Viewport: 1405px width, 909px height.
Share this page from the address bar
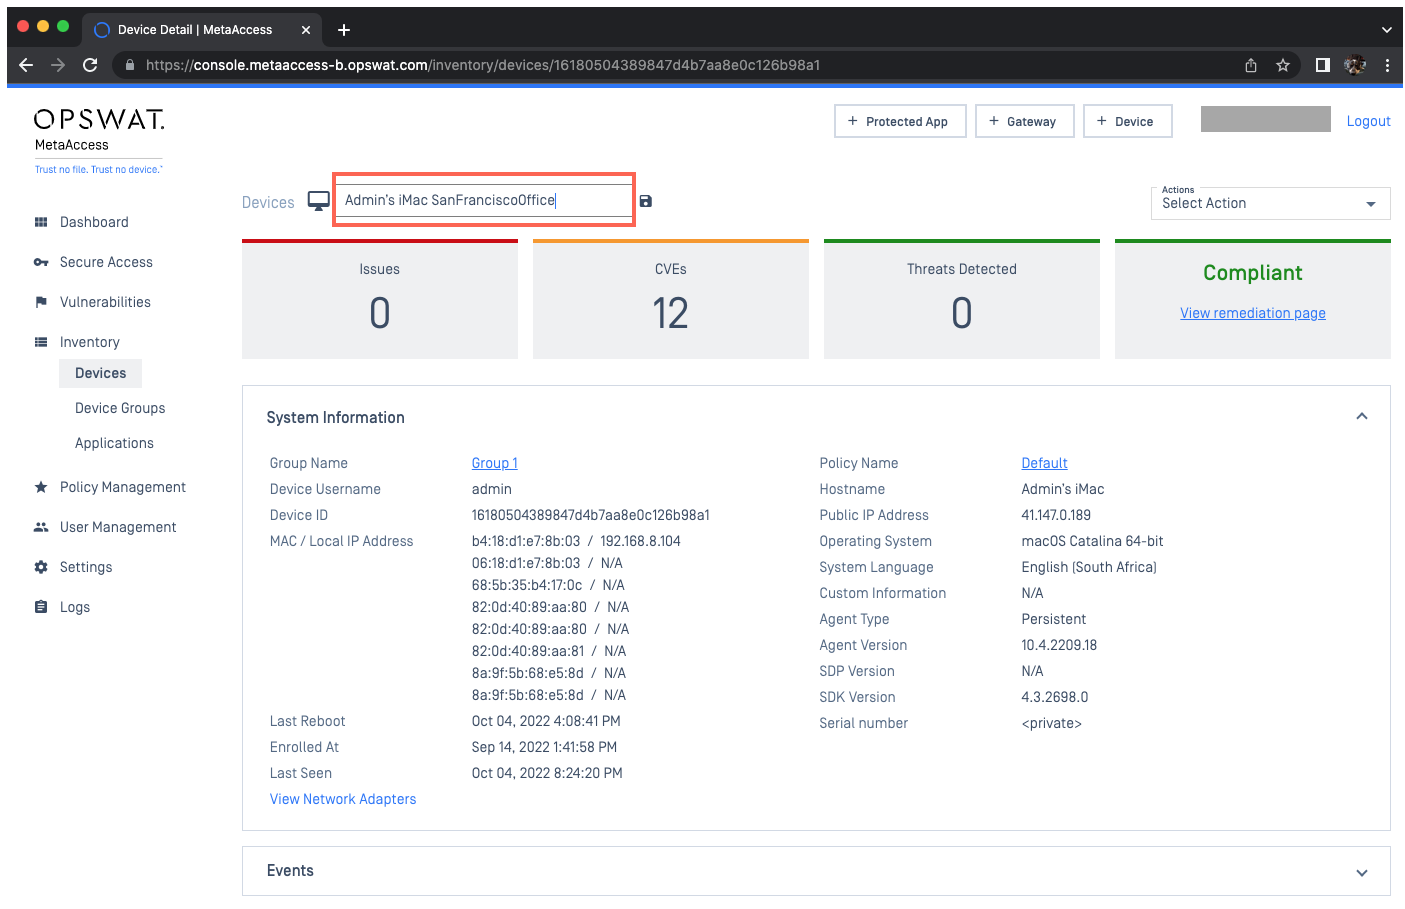point(1251,65)
